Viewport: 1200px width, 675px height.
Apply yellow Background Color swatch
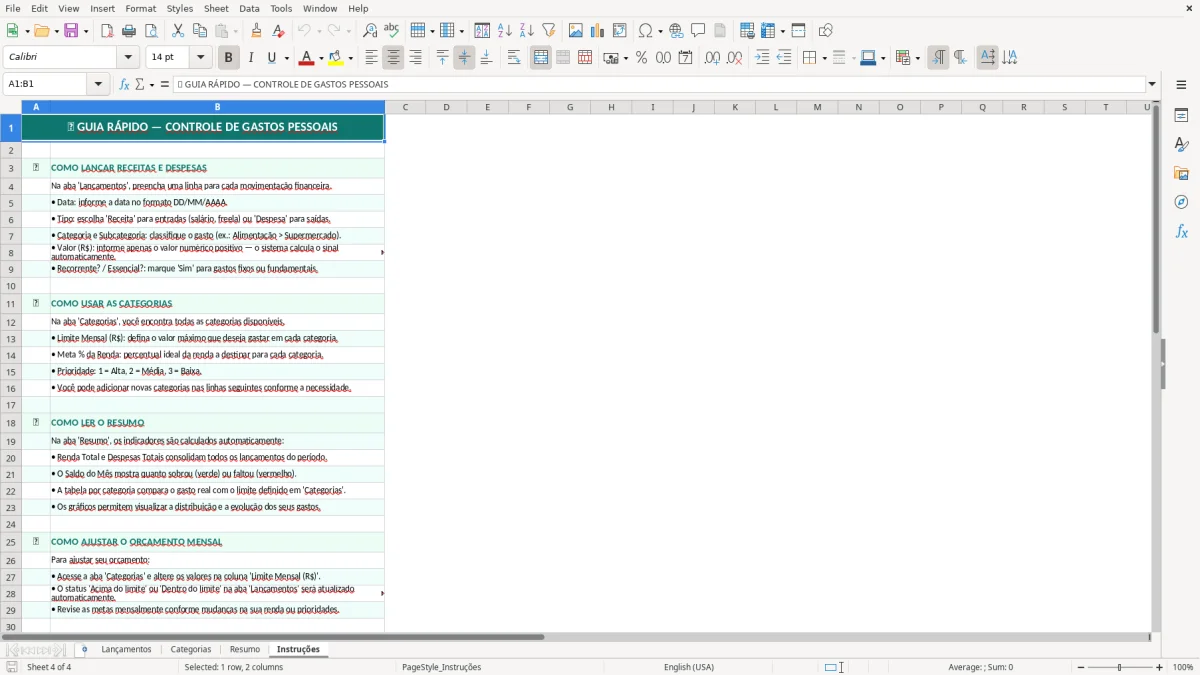point(336,58)
